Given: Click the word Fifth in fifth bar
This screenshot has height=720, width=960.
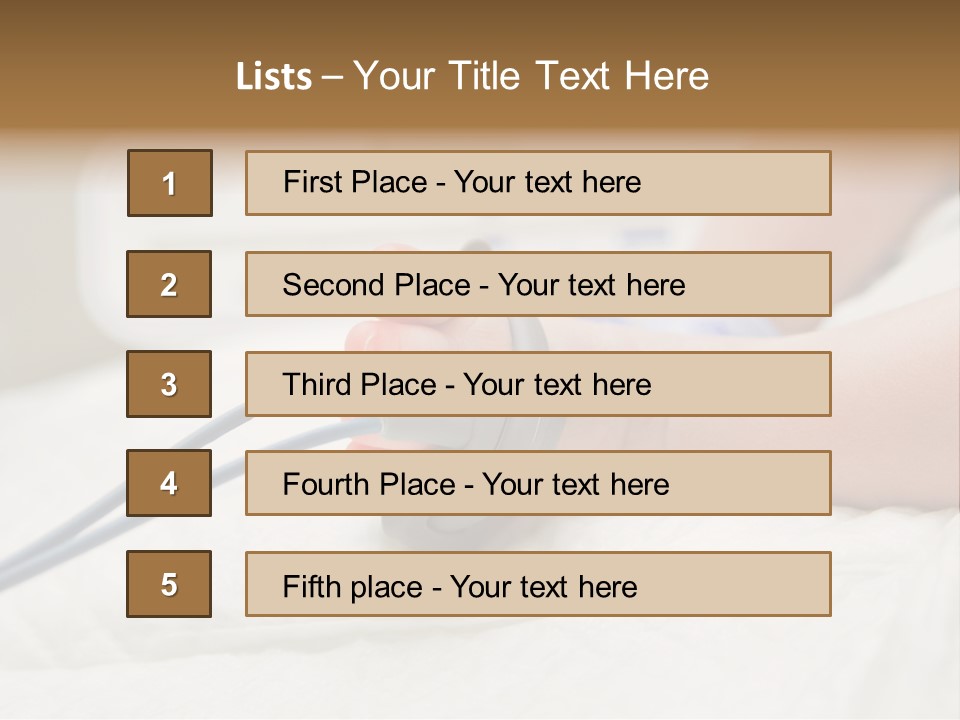Looking at the screenshot, I should click(x=311, y=587).
